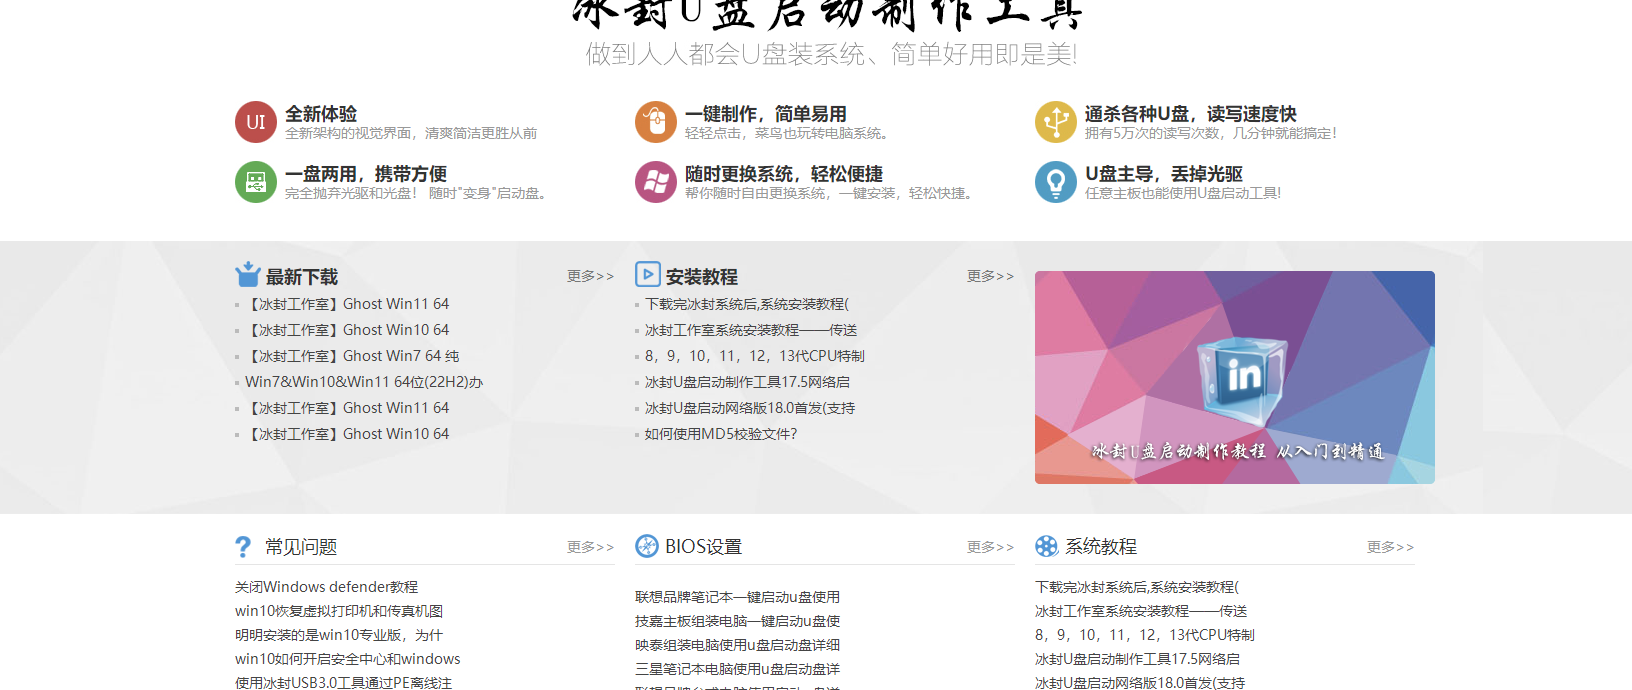This screenshot has width=1632, height=690.
Task: Open 技嘉主板组装电脑一键启动u盘使 article
Action: [738, 621]
